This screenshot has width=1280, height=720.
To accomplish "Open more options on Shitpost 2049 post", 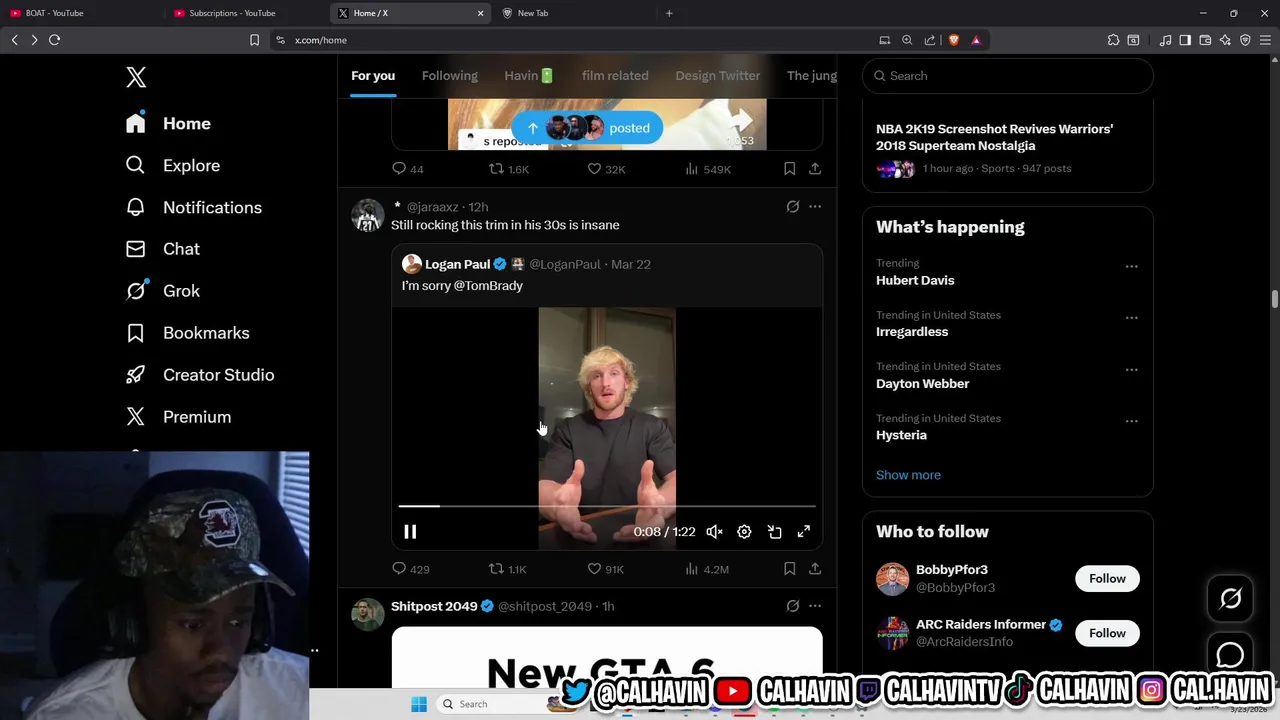I will (815, 606).
